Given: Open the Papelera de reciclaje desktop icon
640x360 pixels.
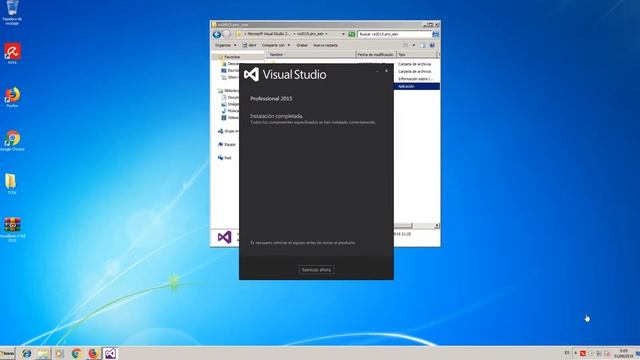Looking at the screenshot, I should coord(12,12).
